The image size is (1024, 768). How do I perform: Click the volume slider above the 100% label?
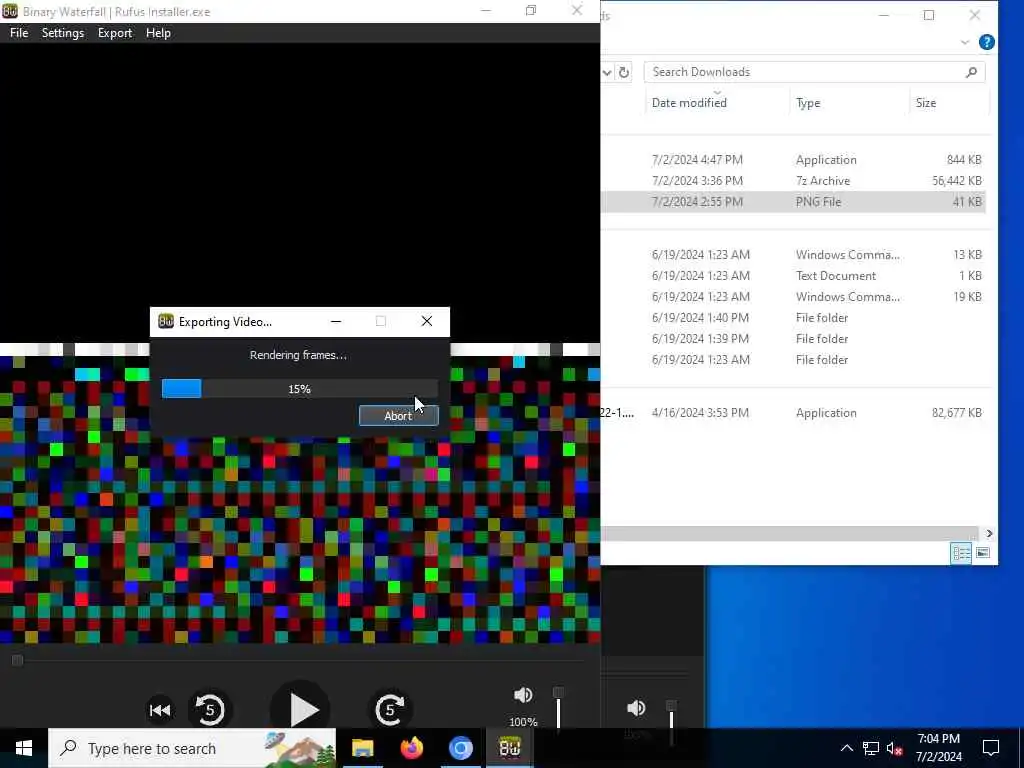[x=558, y=709]
